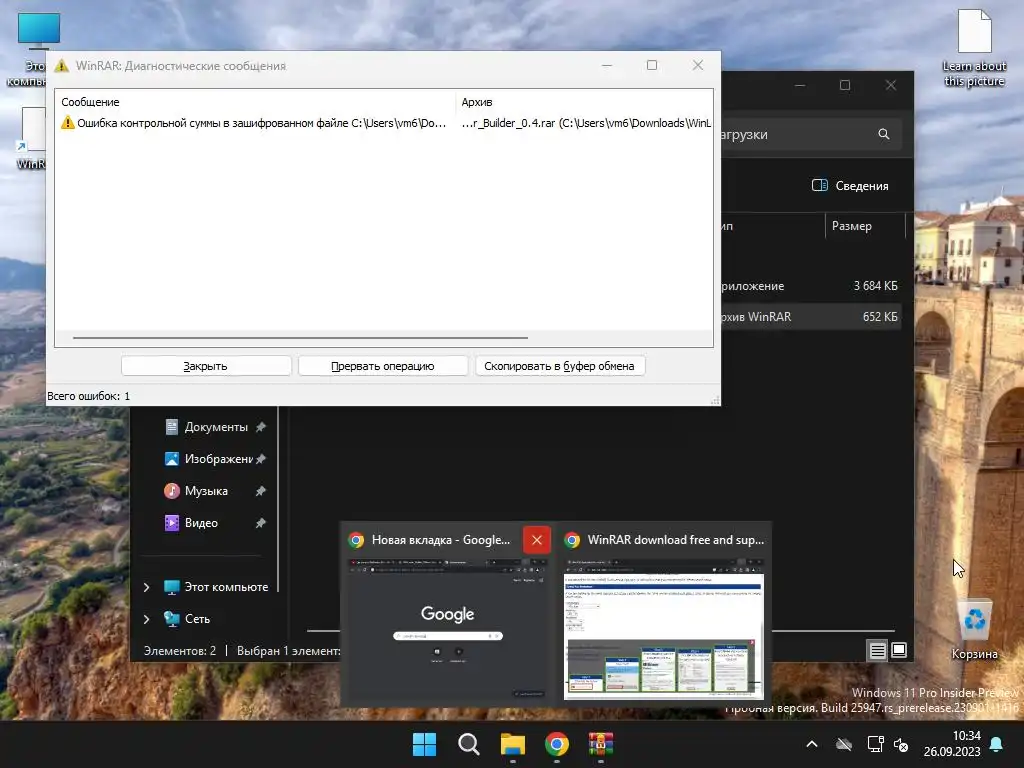Image resolution: width=1024 pixels, height=768 pixels.
Task: Click the WinRAR icon on the taskbar
Action: coord(601,744)
